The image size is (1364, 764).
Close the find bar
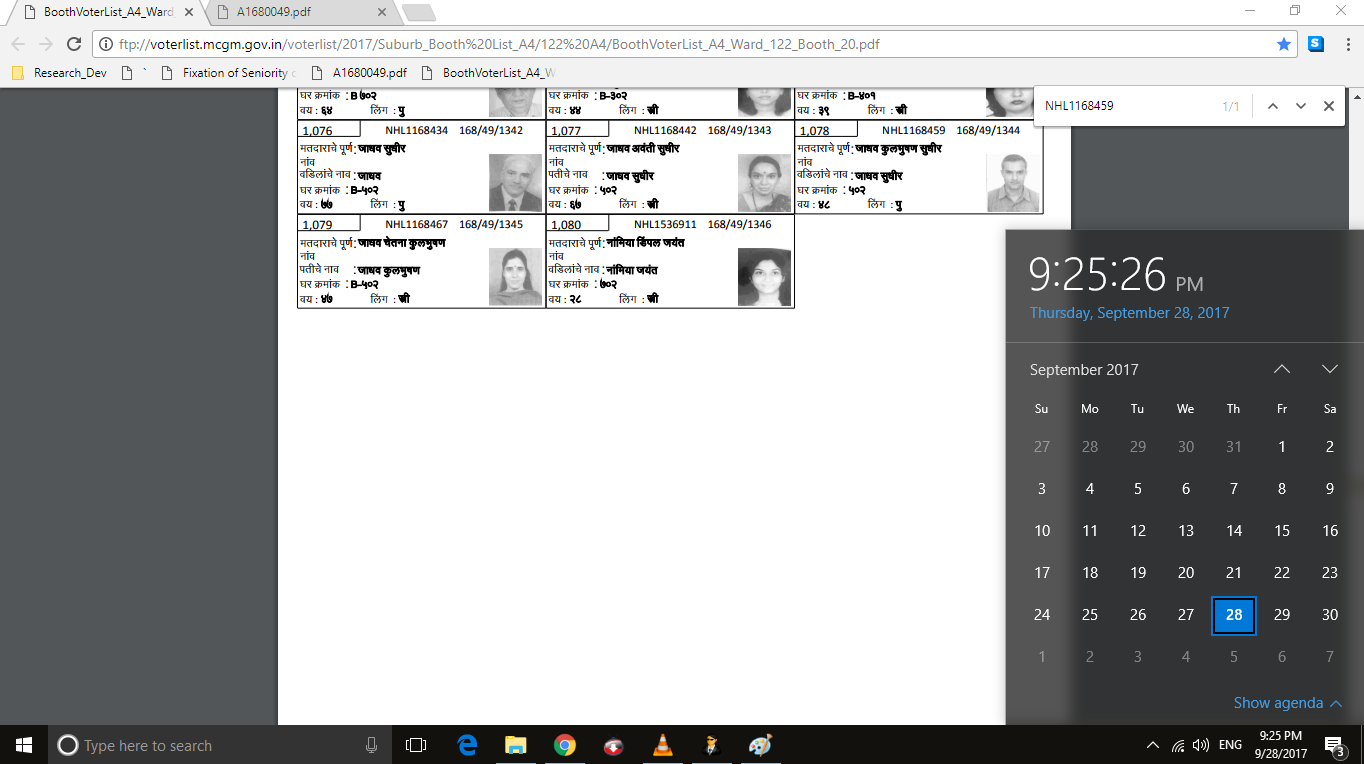pos(1329,106)
